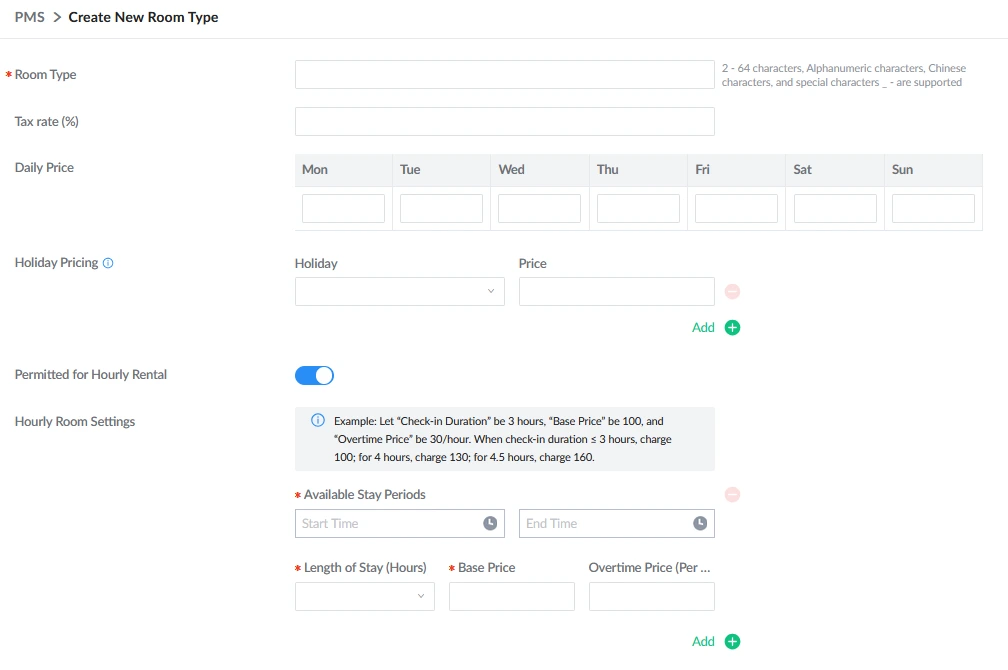1008x670 pixels.
Task: Click the Add link in Hourly Room Settings
Action: pos(703,642)
